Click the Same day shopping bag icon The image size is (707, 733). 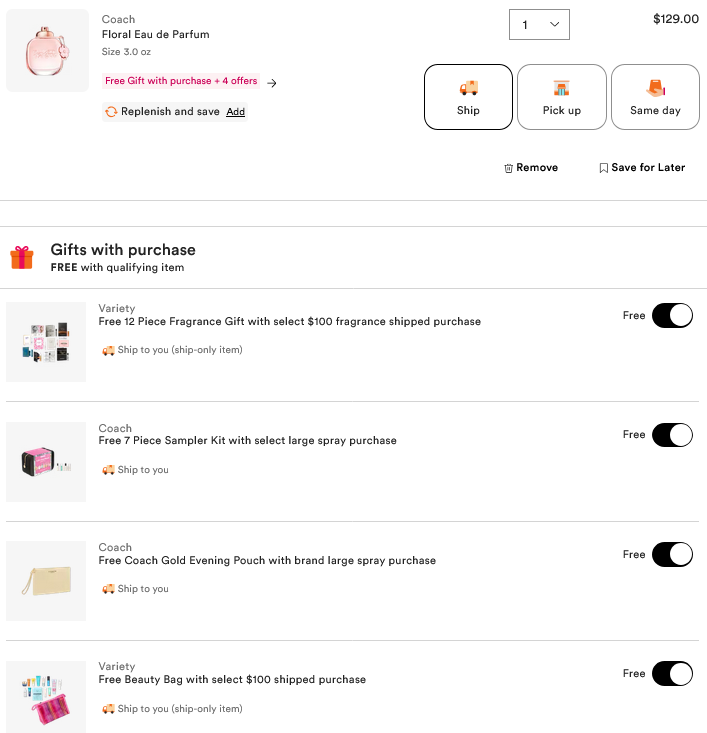[x=656, y=88]
